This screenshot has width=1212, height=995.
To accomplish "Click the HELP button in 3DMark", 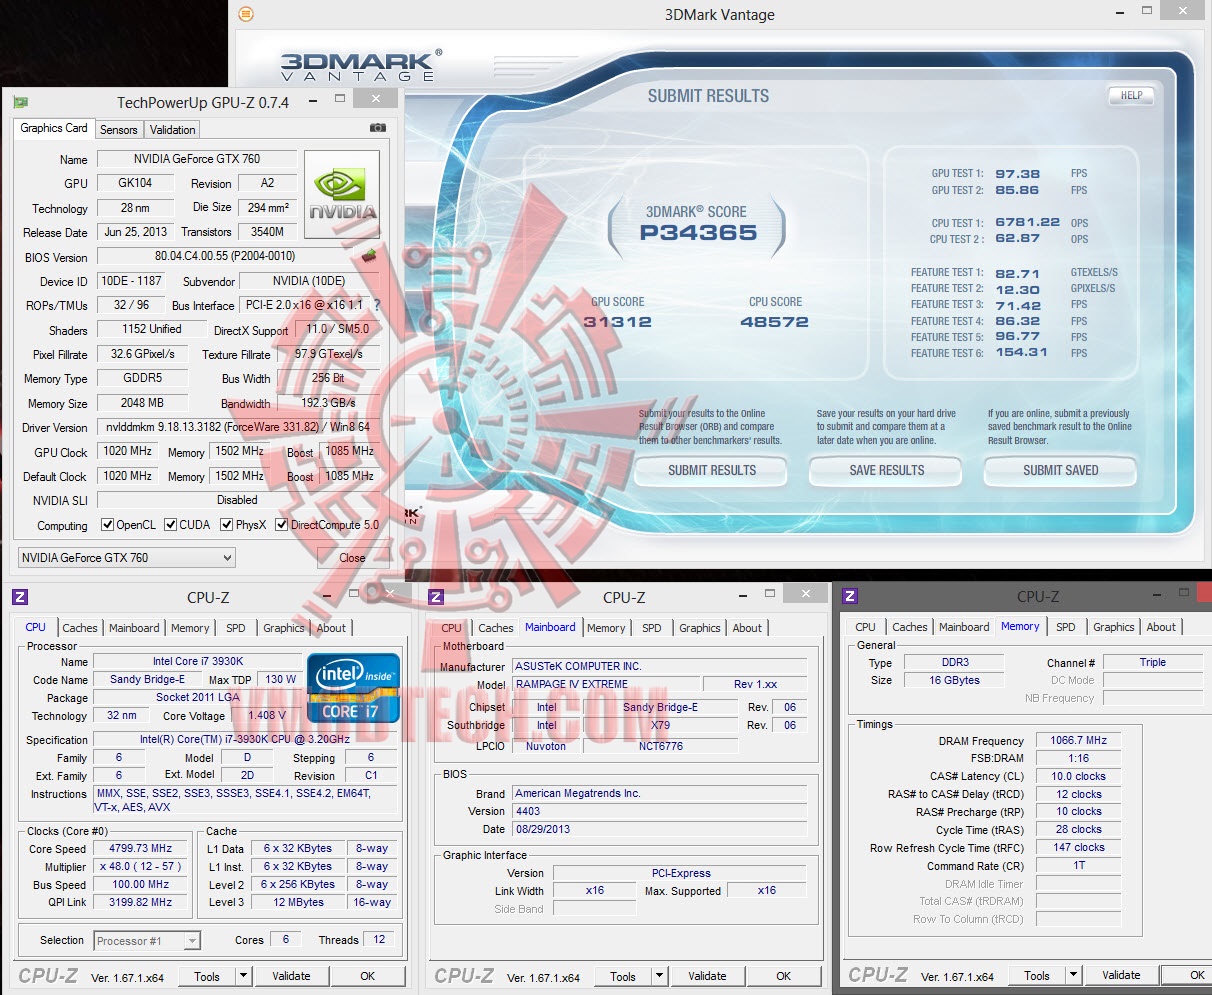I will click(x=1131, y=96).
